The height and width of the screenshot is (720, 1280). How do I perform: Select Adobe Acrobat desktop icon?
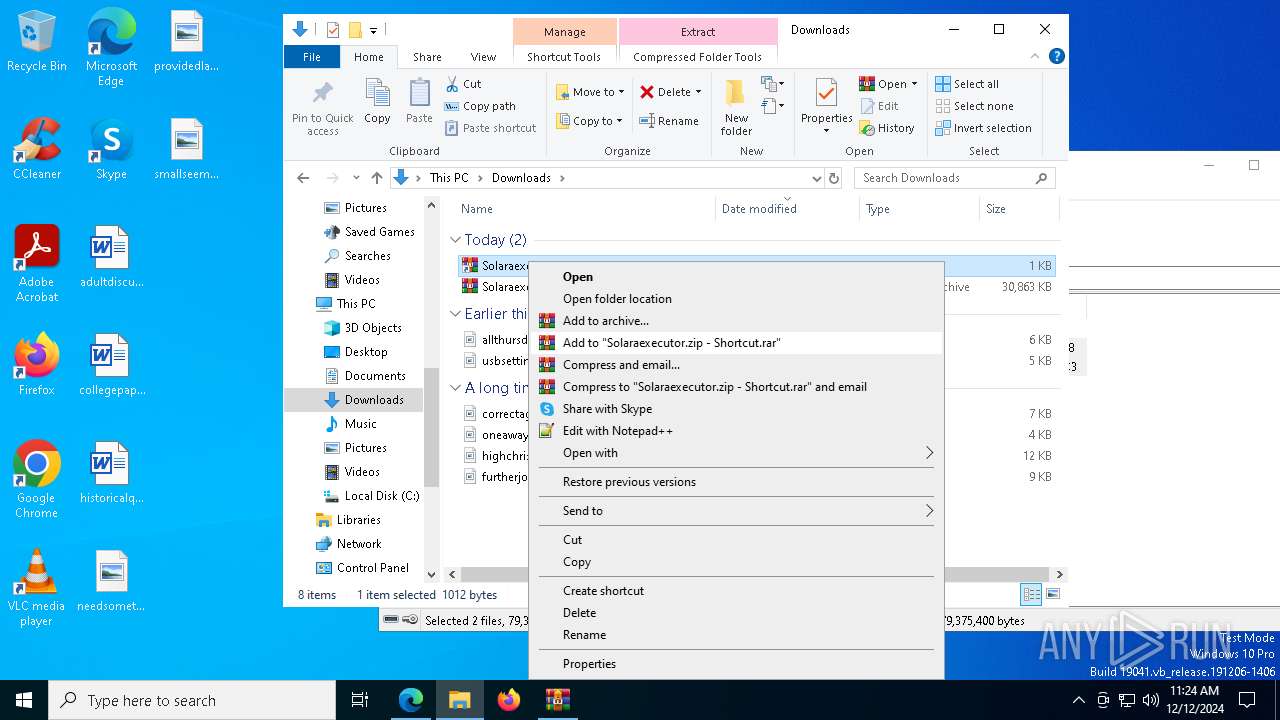[x=37, y=264]
